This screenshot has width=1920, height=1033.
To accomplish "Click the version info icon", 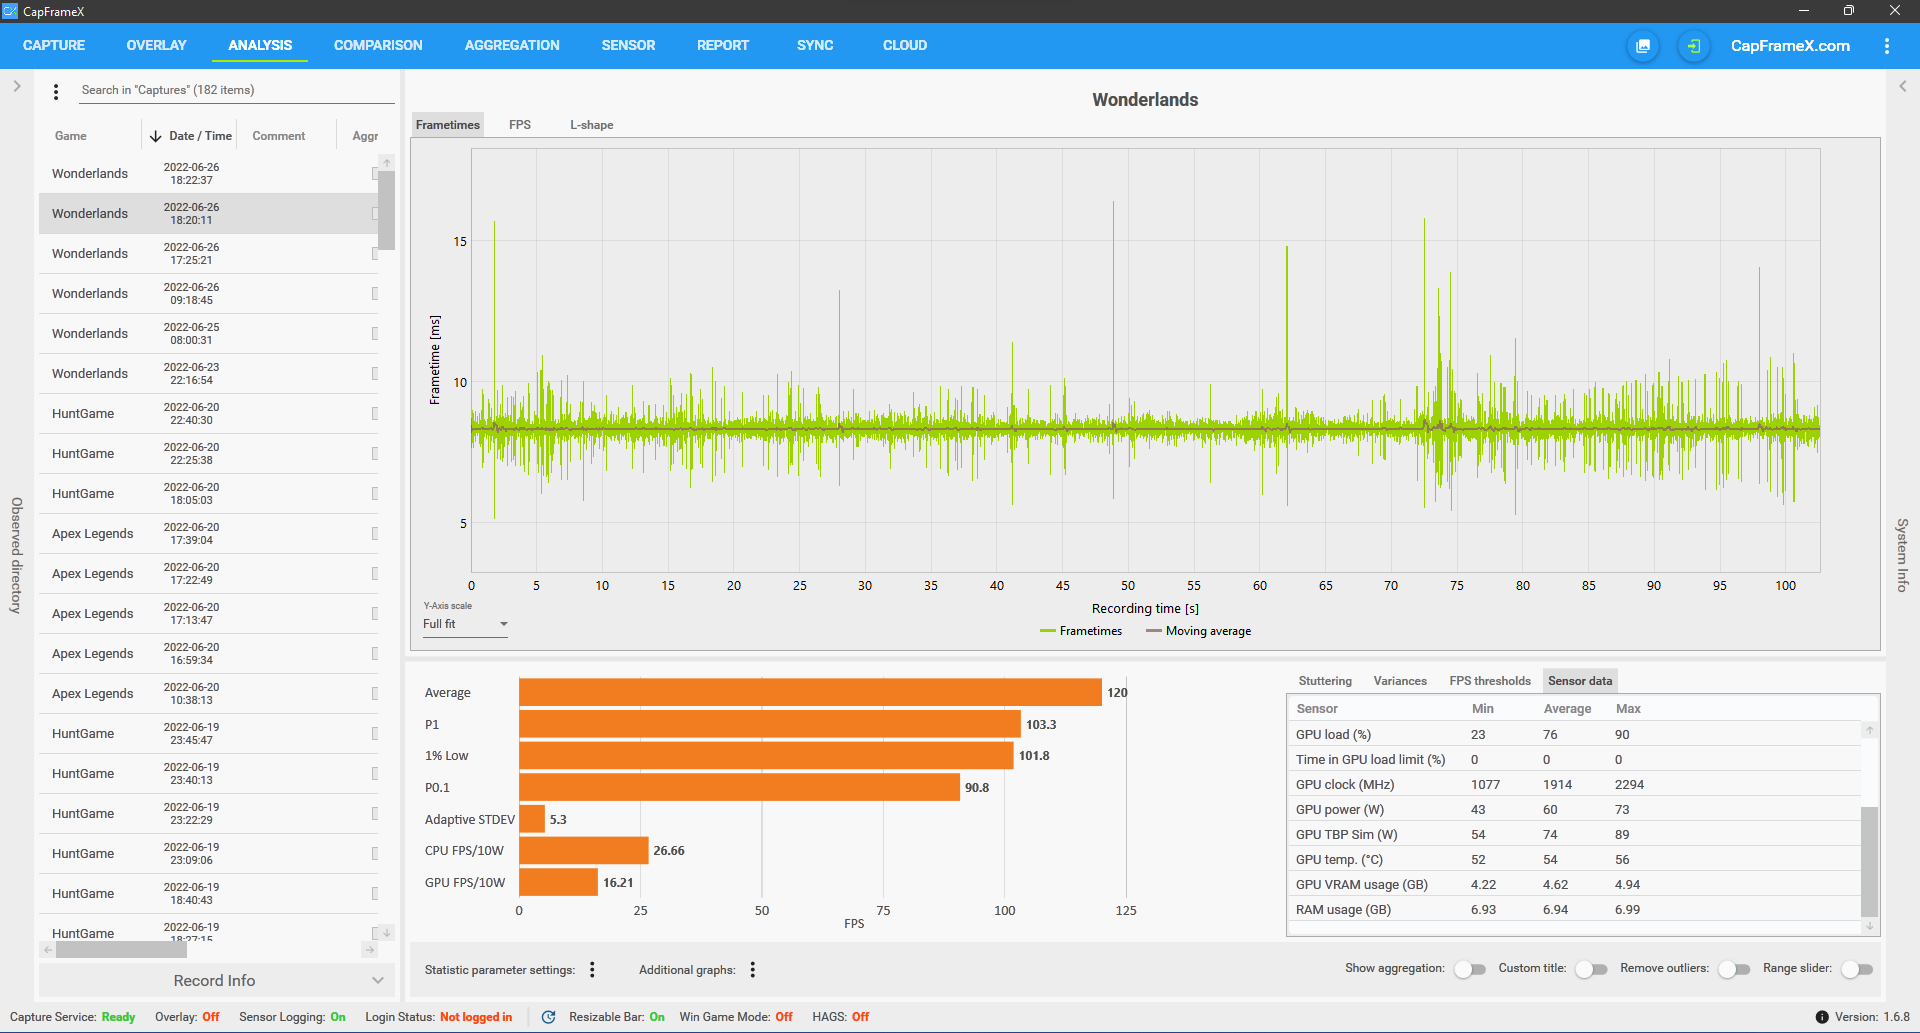I will [1822, 1017].
